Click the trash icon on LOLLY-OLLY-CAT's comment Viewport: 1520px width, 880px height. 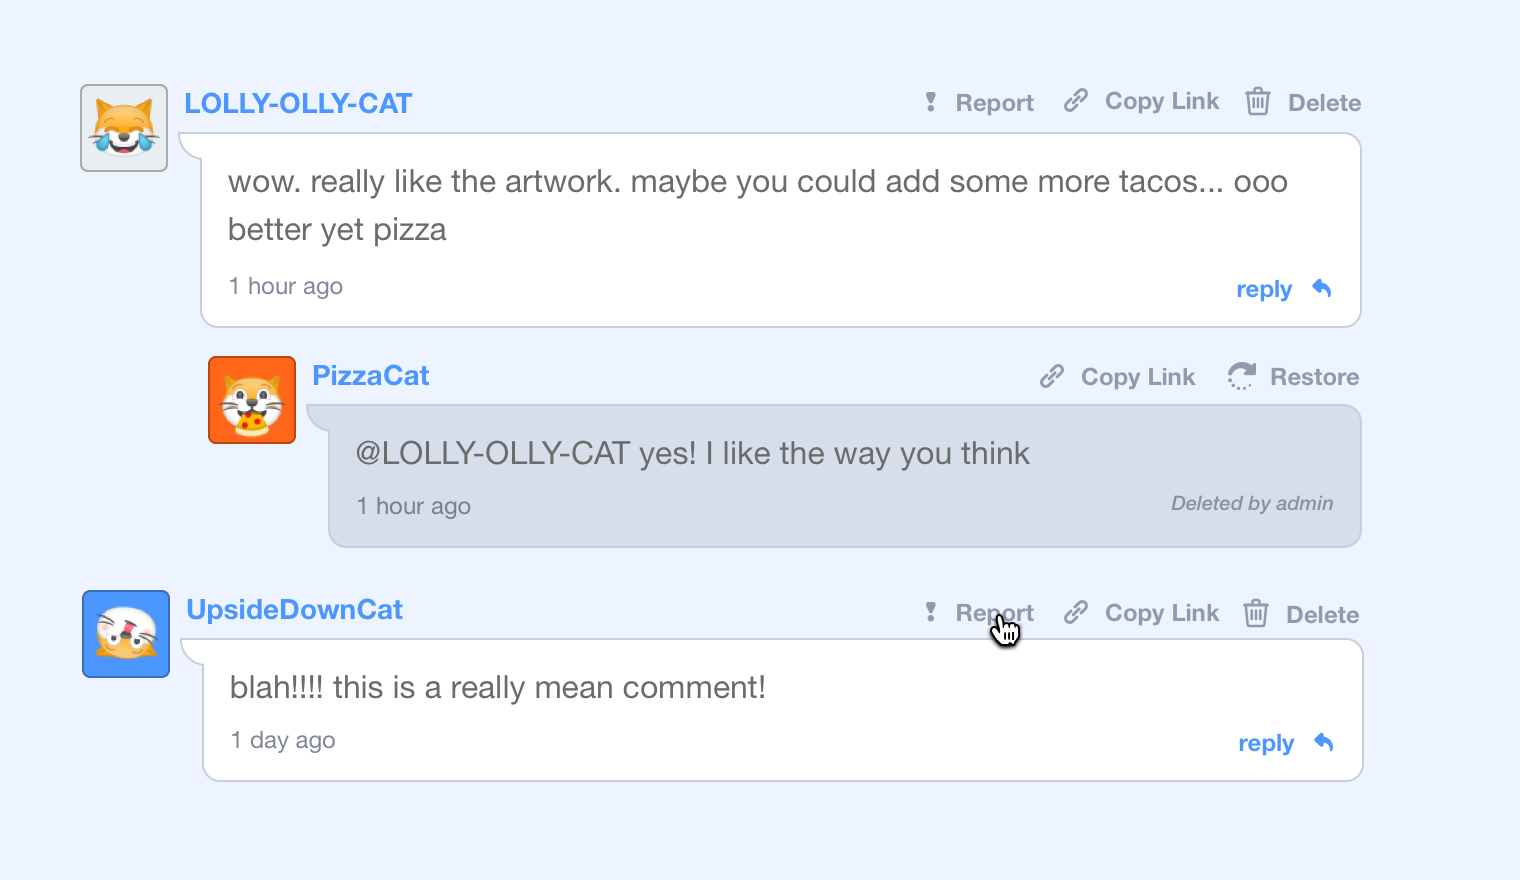pyautogui.click(x=1257, y=101)
